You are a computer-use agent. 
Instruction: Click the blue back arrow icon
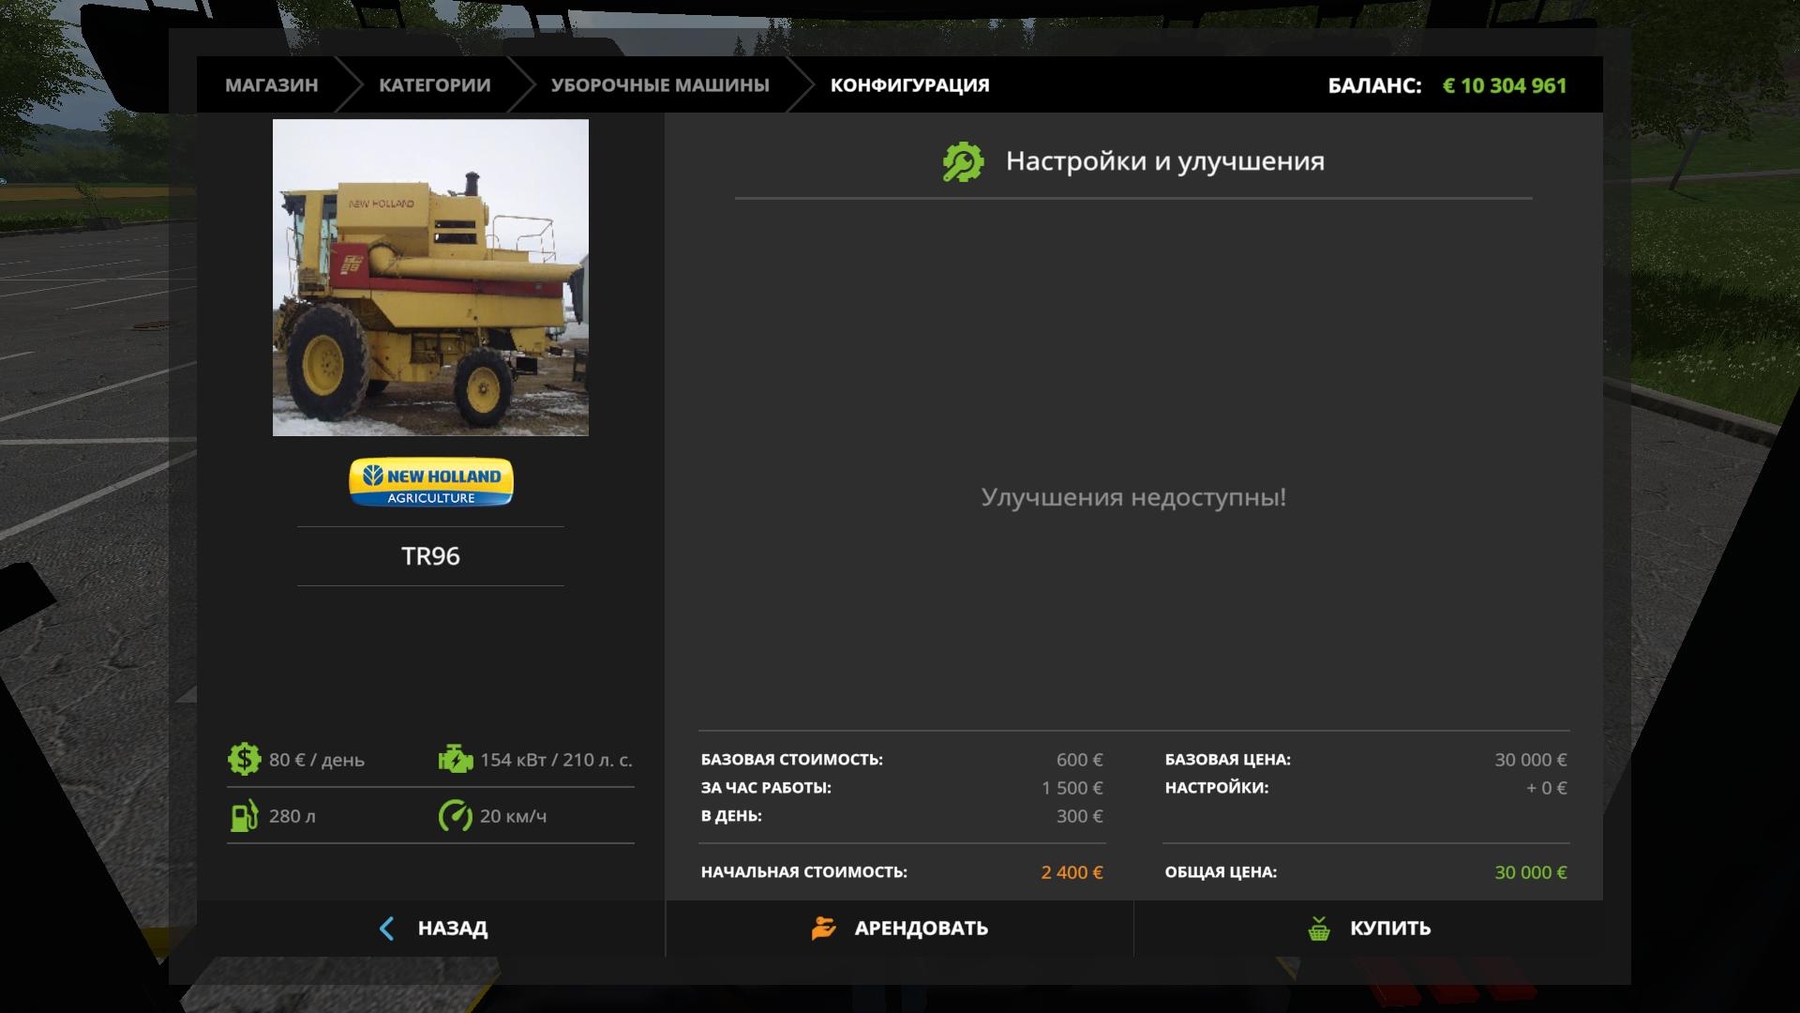point(387,928)
